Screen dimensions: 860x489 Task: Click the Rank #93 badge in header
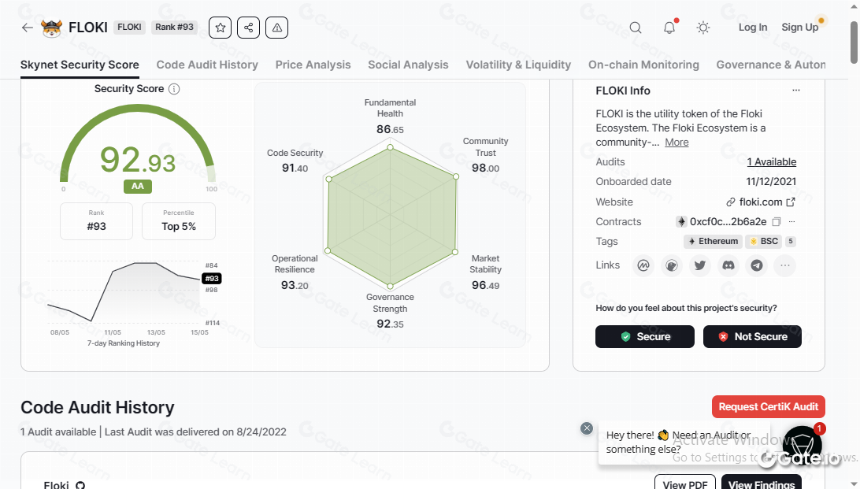174,27
